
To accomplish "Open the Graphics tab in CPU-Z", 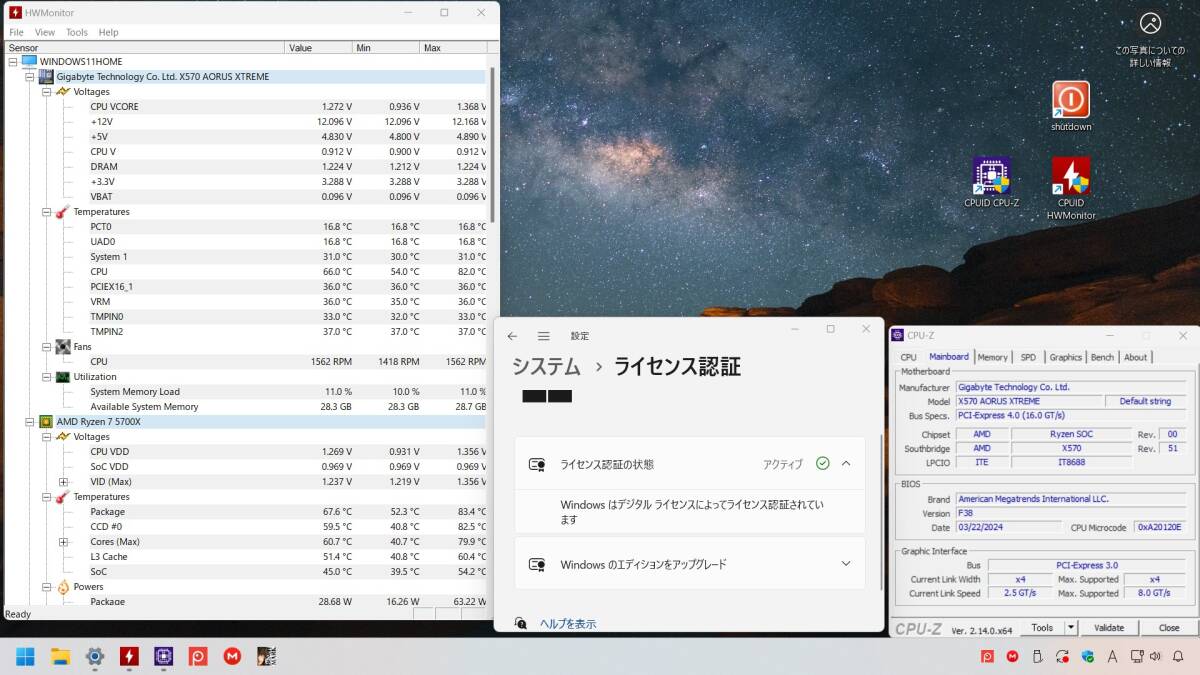I will [1065, 357].
